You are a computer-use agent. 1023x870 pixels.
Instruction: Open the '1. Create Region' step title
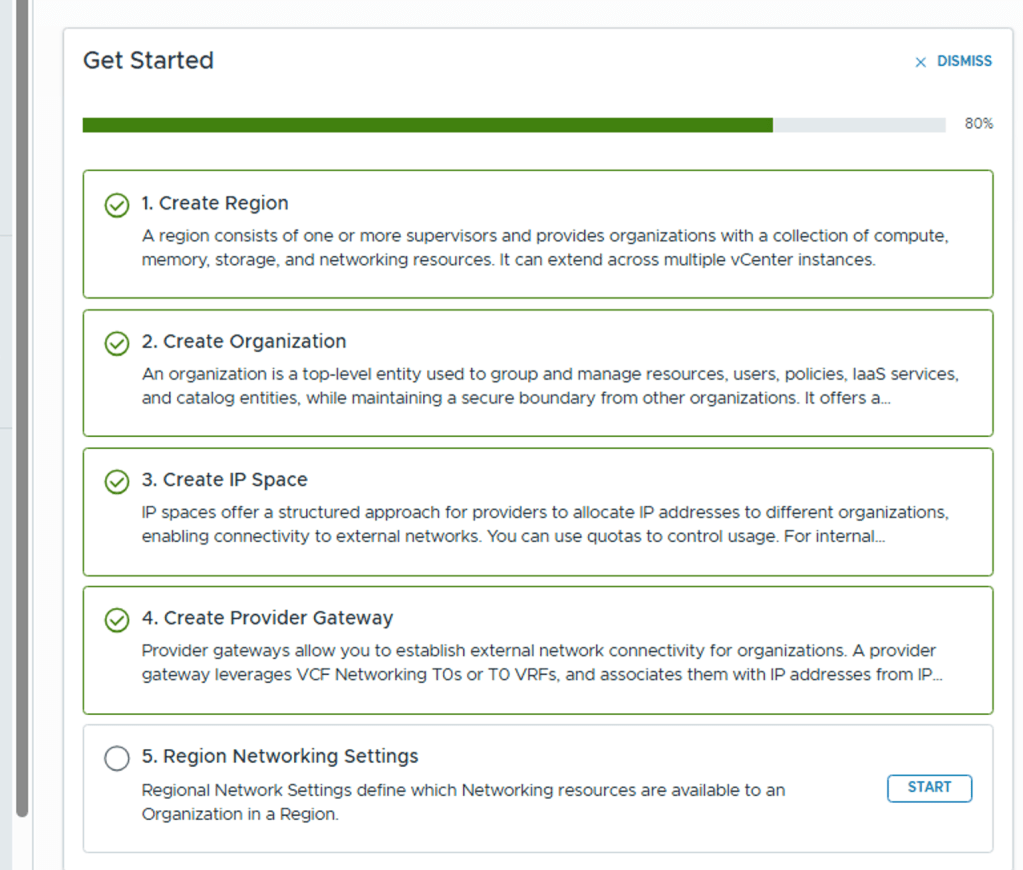coord(214,203)
